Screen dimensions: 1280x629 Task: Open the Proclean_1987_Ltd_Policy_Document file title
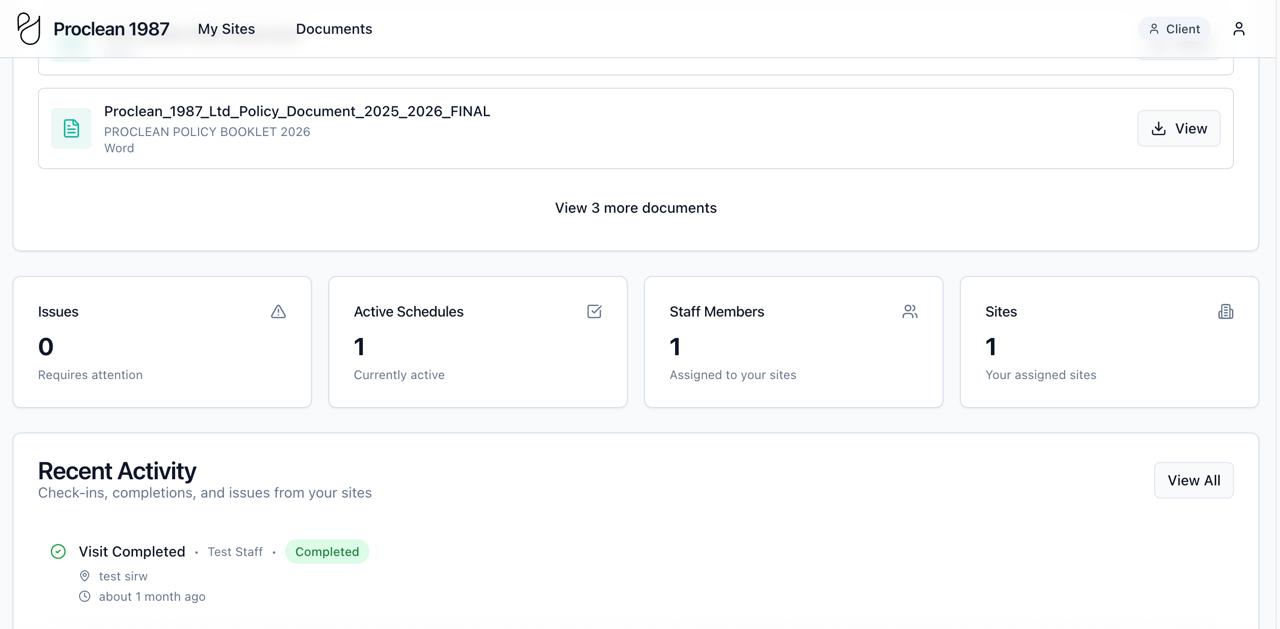[297, 111]
